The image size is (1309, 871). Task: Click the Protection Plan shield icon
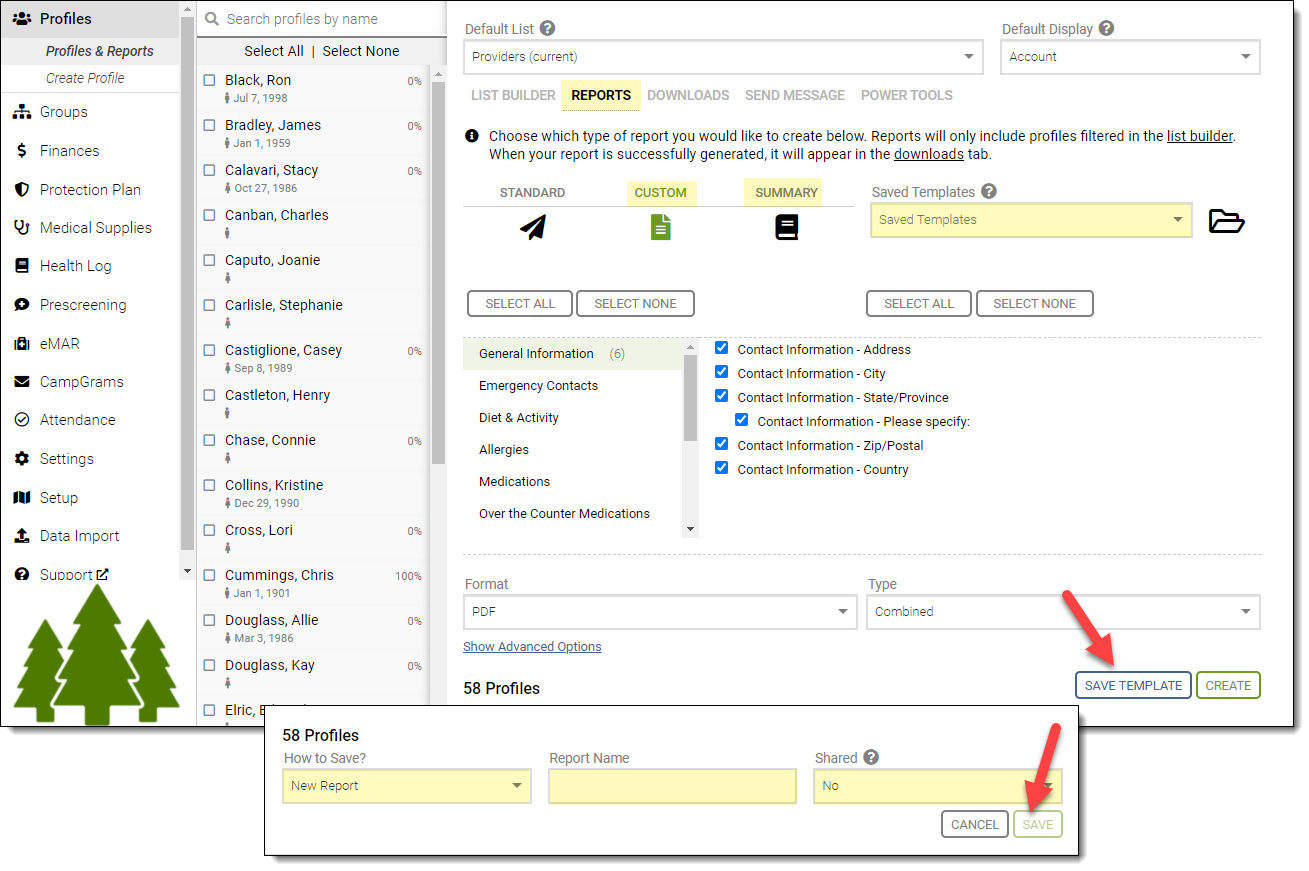point(21,190)
